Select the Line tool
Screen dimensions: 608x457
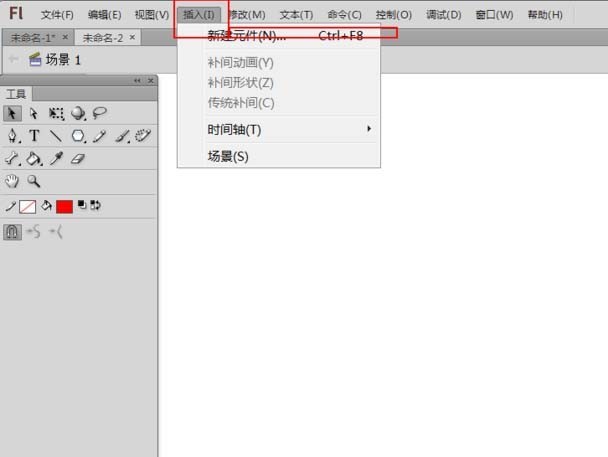tap(56, 136)
